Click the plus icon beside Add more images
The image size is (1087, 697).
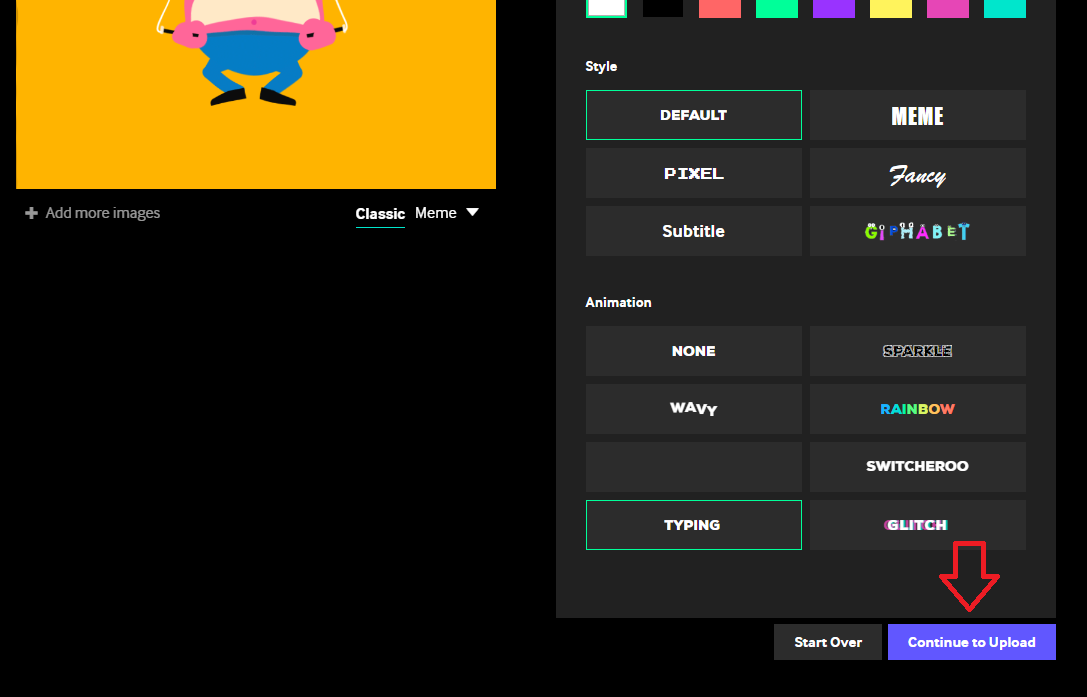(31, 213)
